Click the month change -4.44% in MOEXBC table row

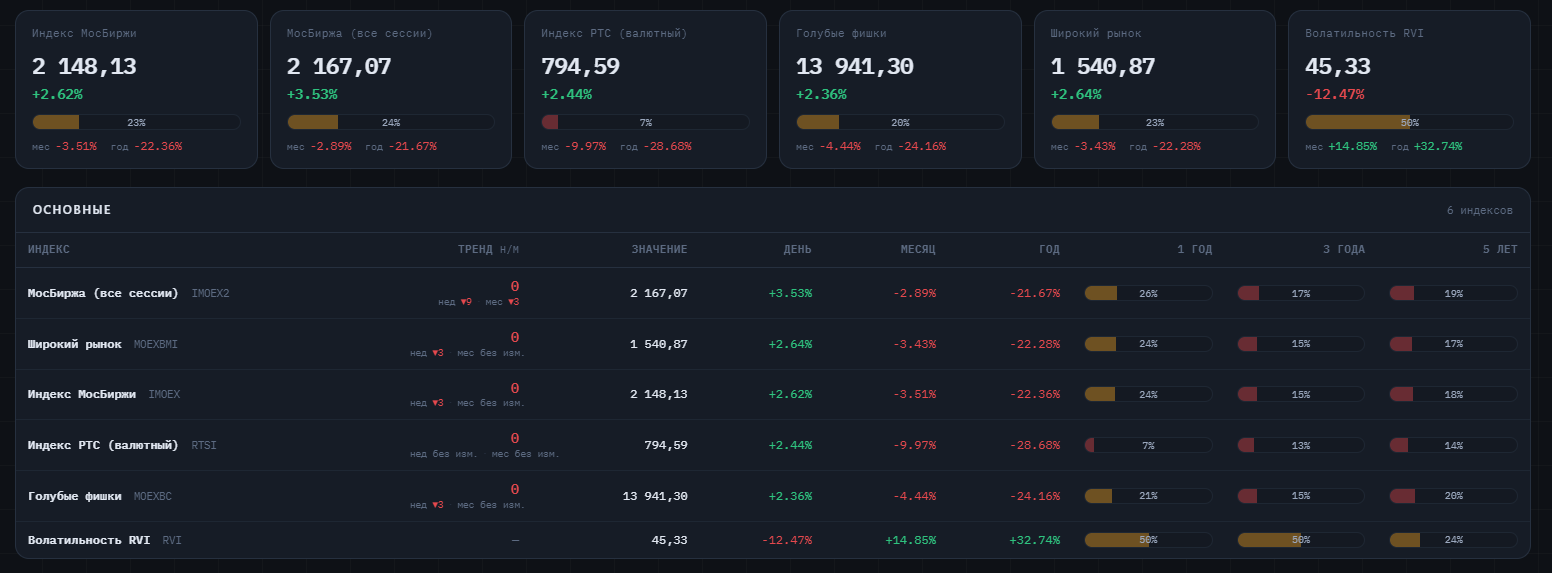point(914,496)
